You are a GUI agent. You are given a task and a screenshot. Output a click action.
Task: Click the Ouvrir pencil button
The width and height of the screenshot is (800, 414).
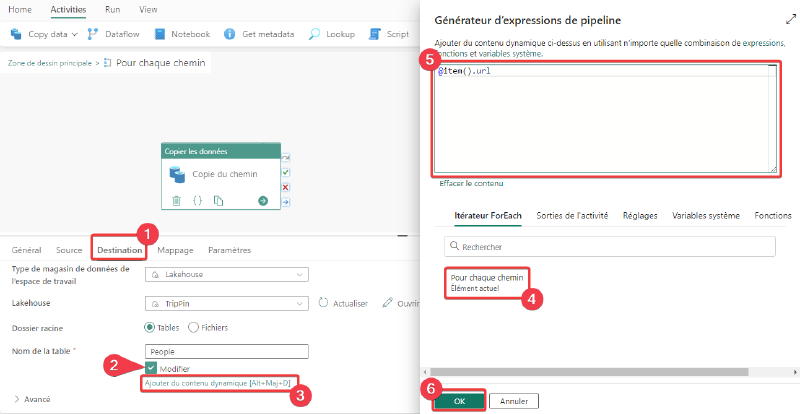401,303
